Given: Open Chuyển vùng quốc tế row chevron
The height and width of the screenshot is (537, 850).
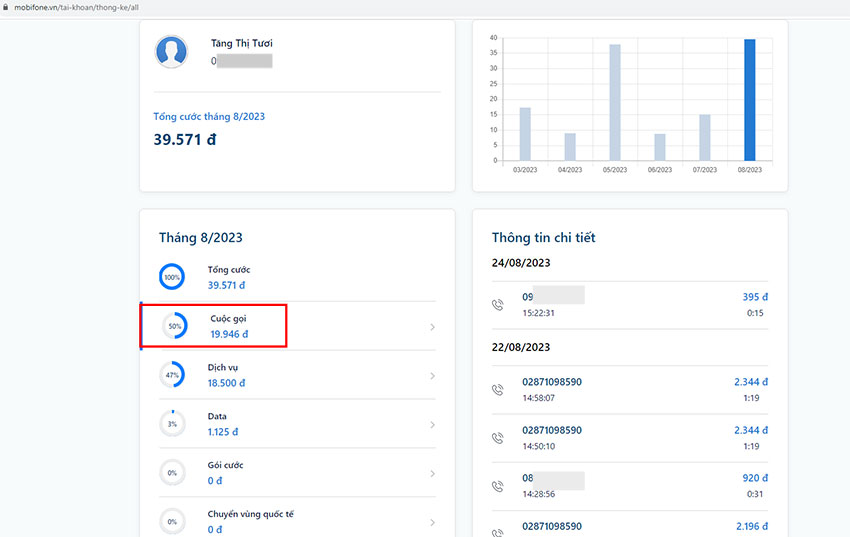Looking at the screenshot, I should point(432,522).
